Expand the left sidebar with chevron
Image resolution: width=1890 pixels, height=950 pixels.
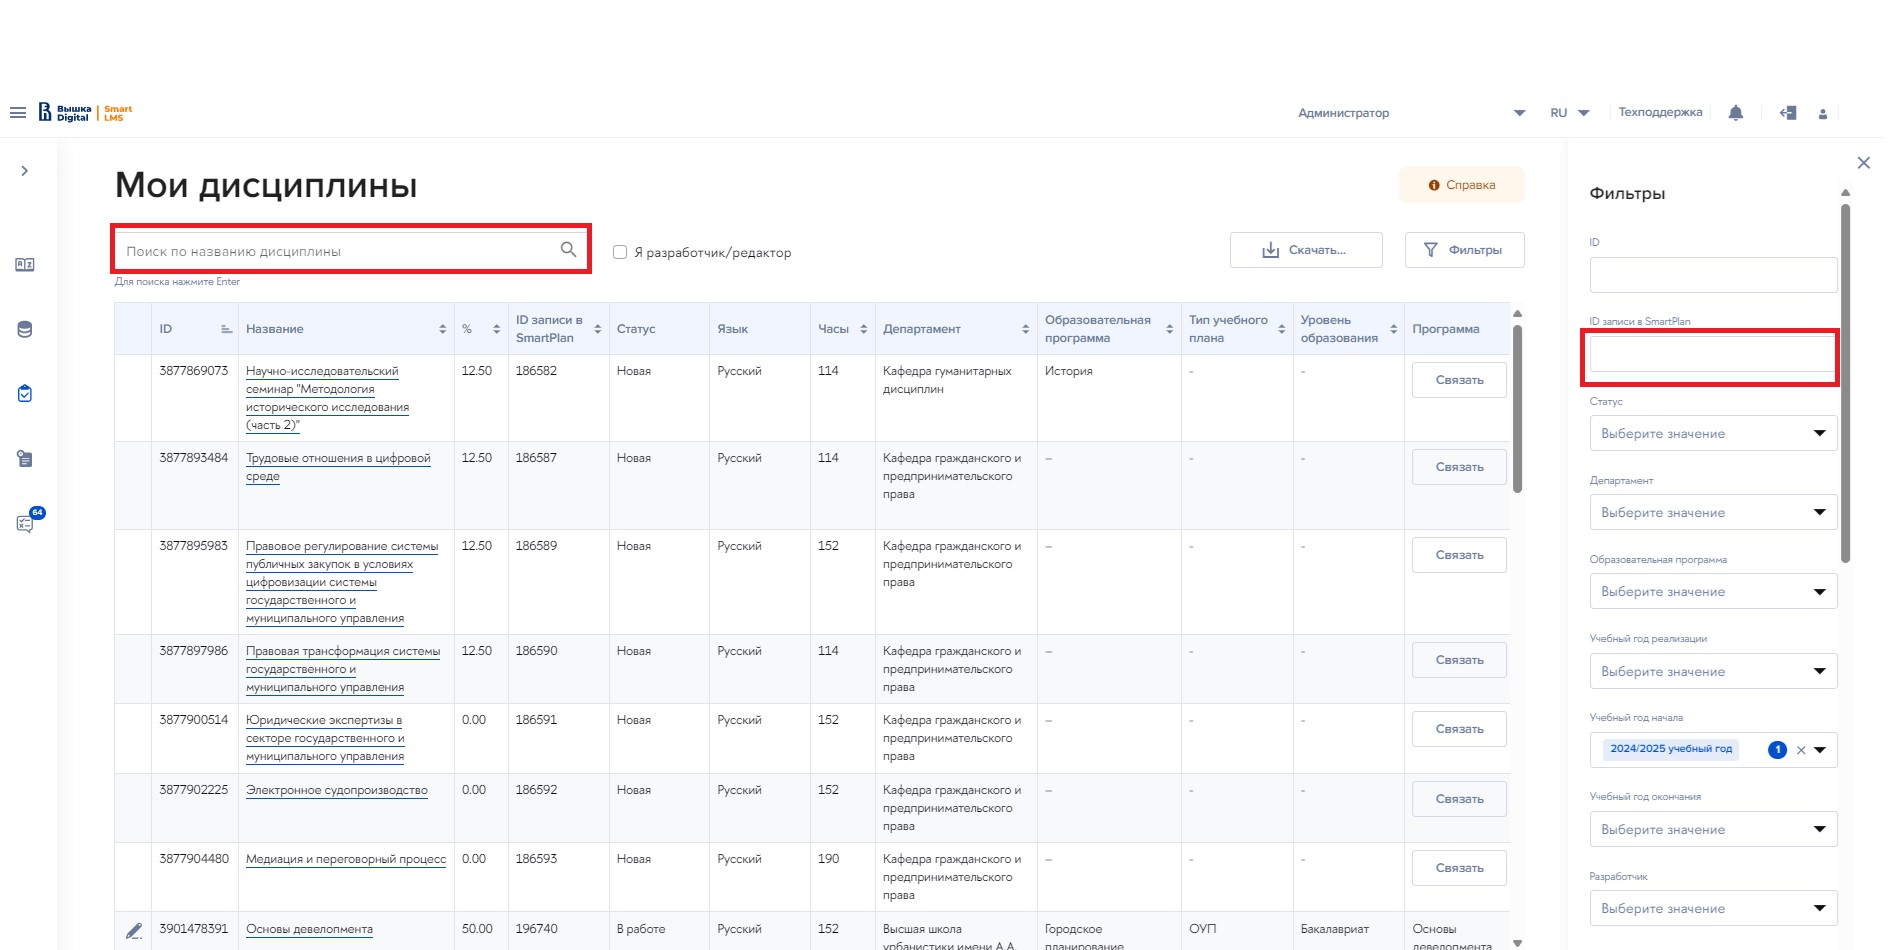(x=25, y=171)
